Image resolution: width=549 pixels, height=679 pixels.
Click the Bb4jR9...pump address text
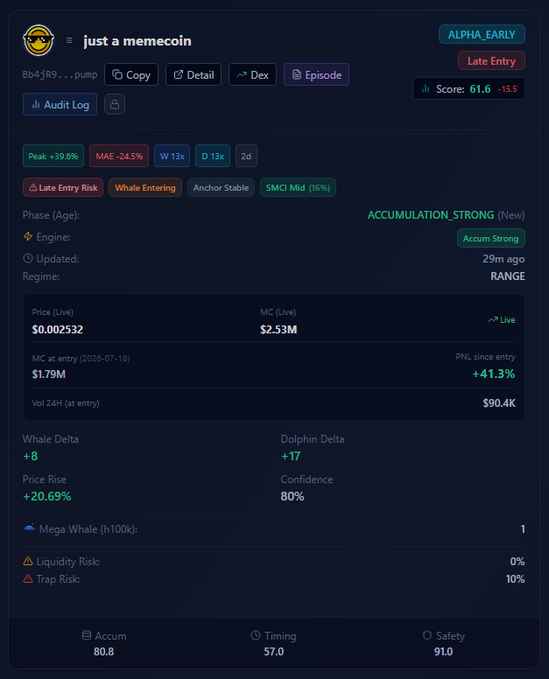point(60,75)
